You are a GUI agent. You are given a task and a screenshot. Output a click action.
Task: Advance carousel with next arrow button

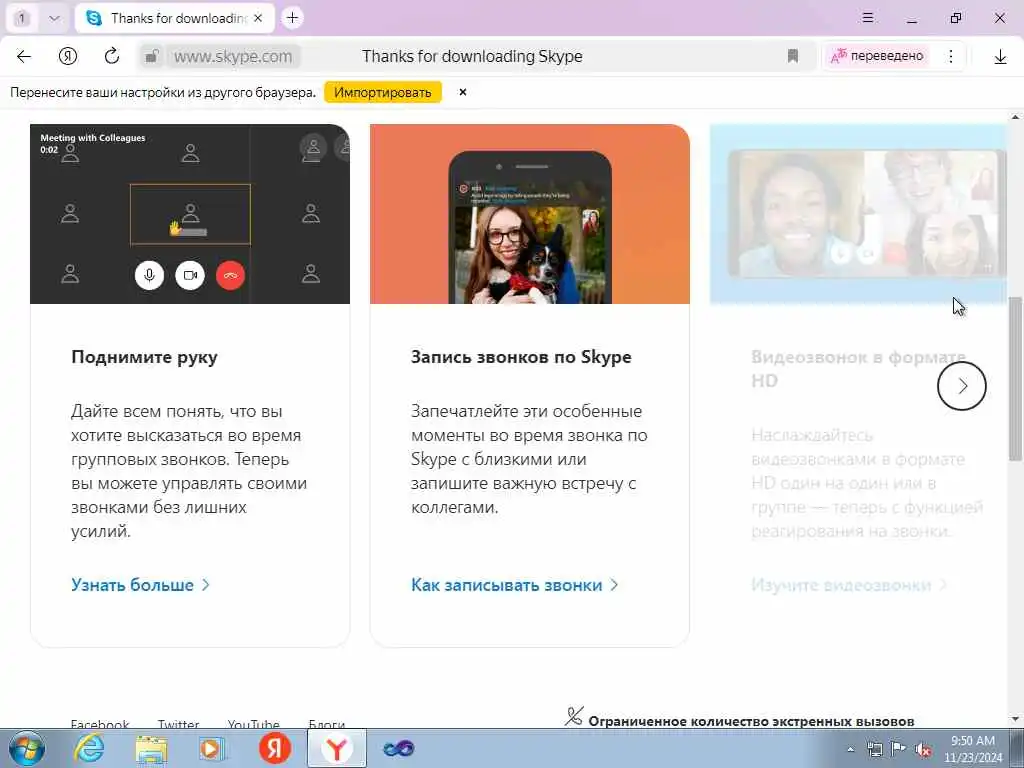tap(961, 386)
